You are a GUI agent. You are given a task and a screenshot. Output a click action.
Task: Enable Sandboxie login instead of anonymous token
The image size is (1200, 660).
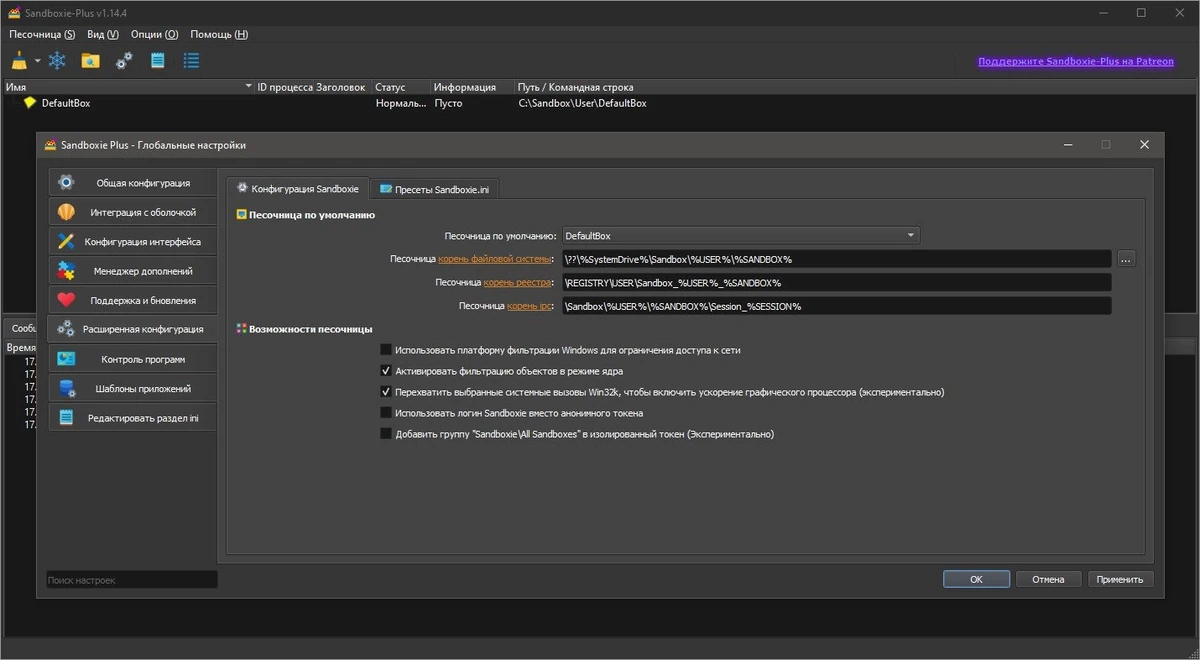(x=386, y=413)
